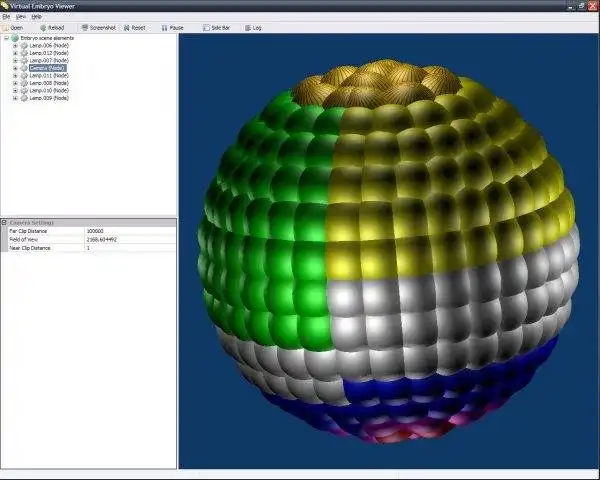Click the Open folder toolbar icon
Image resolution: width=600 pixels, height=480 pixels.
pos(5,28)
